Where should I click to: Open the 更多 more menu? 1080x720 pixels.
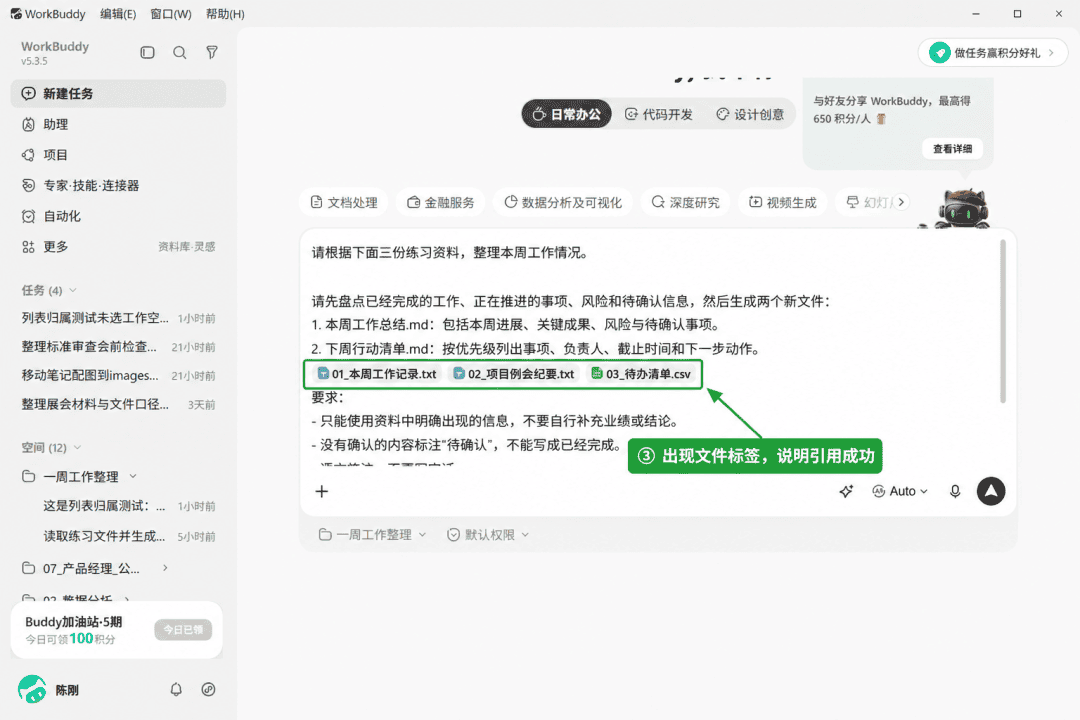[x=45, y=247]
